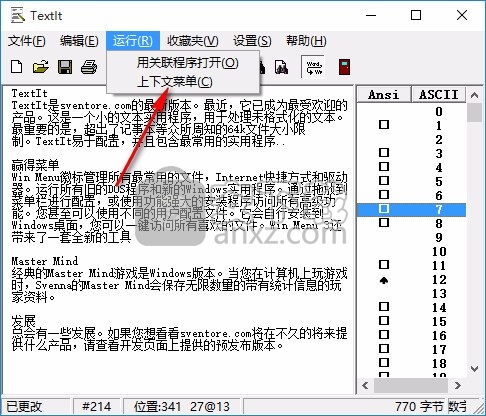This screenshot has height=416, width=486.
Task: Open the 帮助(H) menu
Action: [x=306, y=41]
